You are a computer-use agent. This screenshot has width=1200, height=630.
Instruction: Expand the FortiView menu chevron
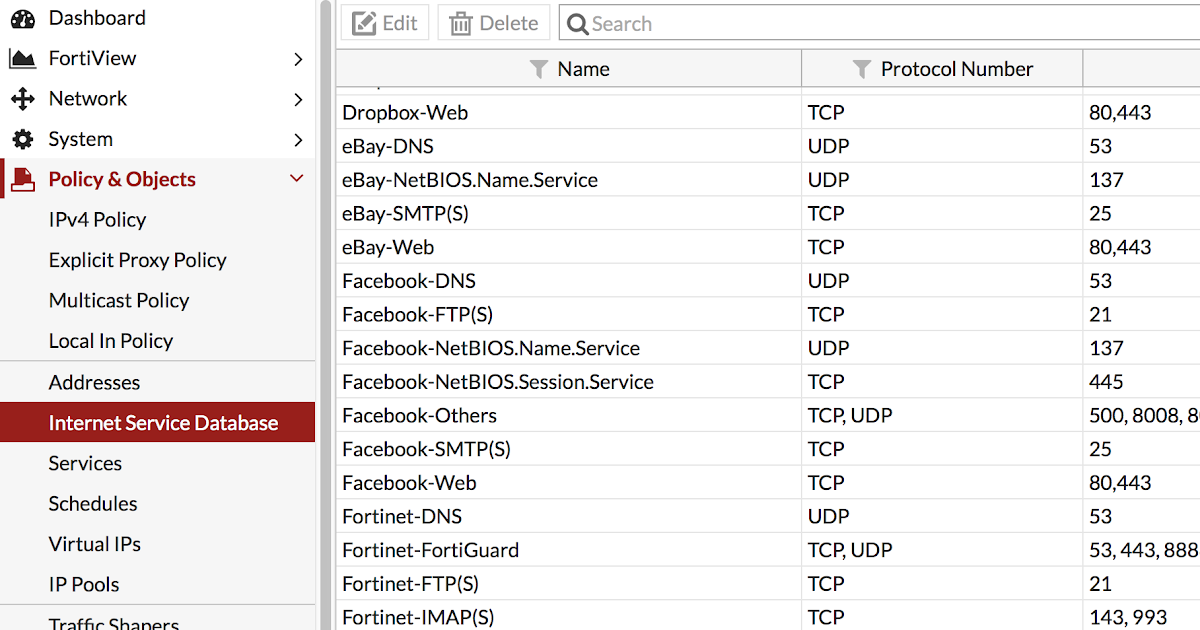click(x=298, y=59)
